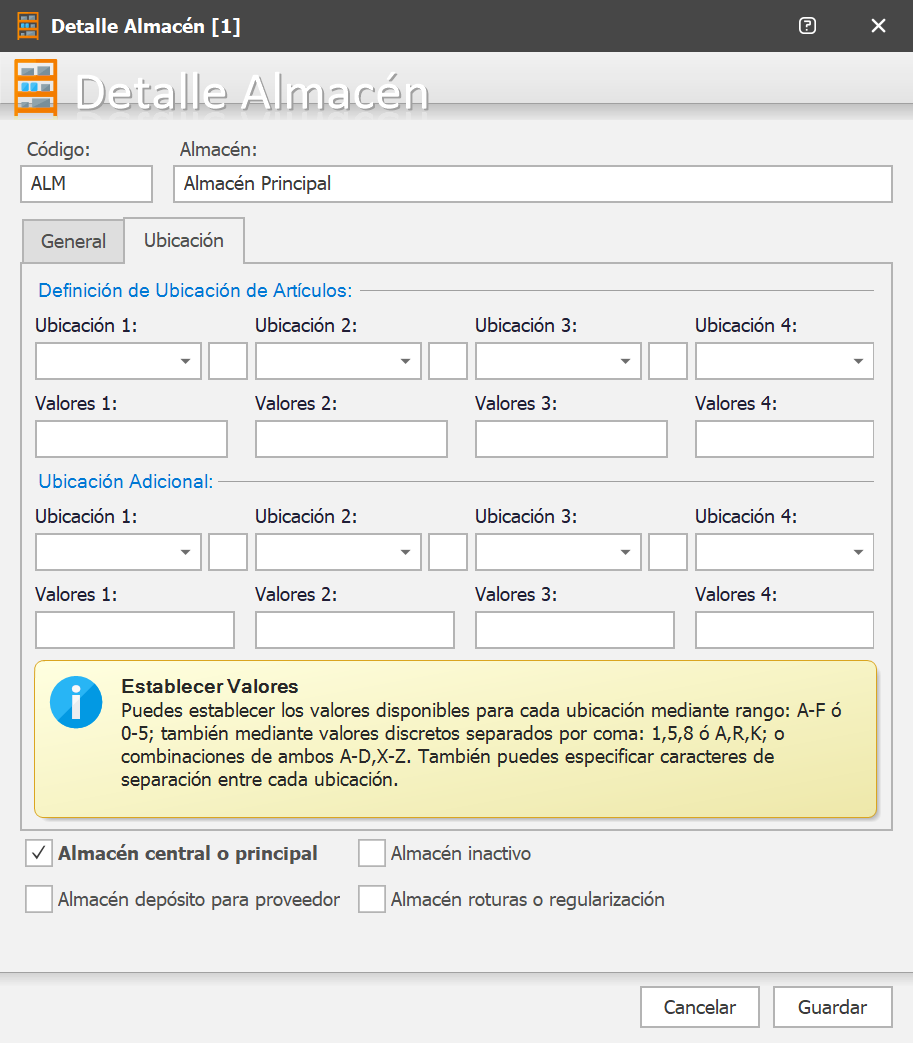Expand Ubicación 2 dropdown under Ubicación Adicional
The width and height of the screenshot is (913, 1043).
click(338, 552)
